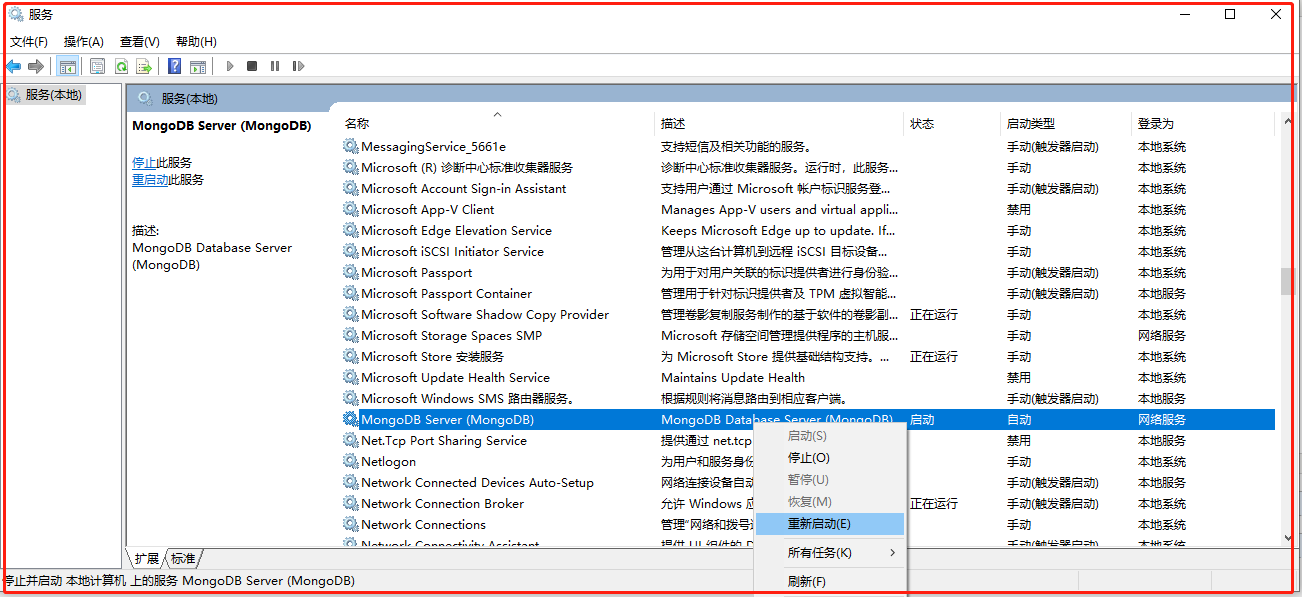Select Microsoft Edge Elevation Service row
1302x597 pixels.
tap(808, 230)
